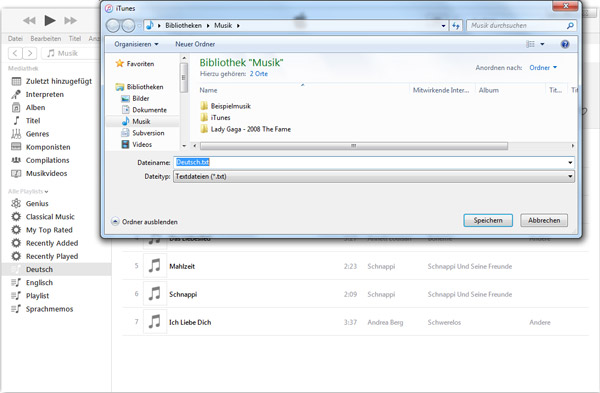
Task: Open the Recently Played playlist
Action: (52, 256)
